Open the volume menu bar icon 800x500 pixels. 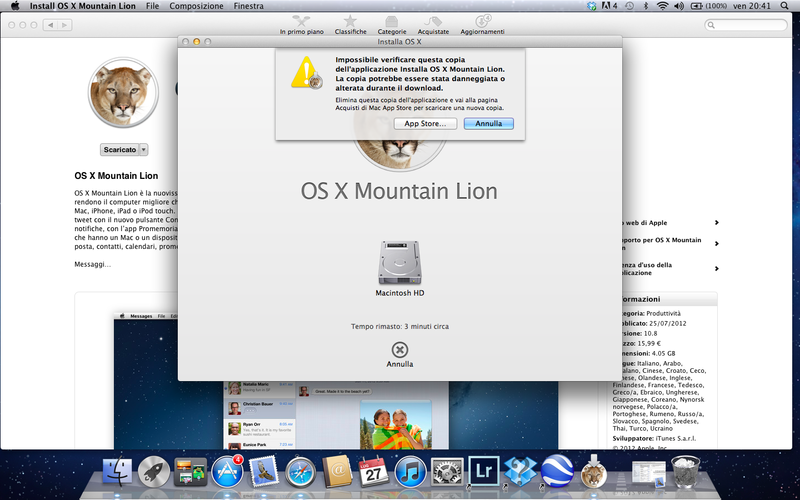point(679,6)
